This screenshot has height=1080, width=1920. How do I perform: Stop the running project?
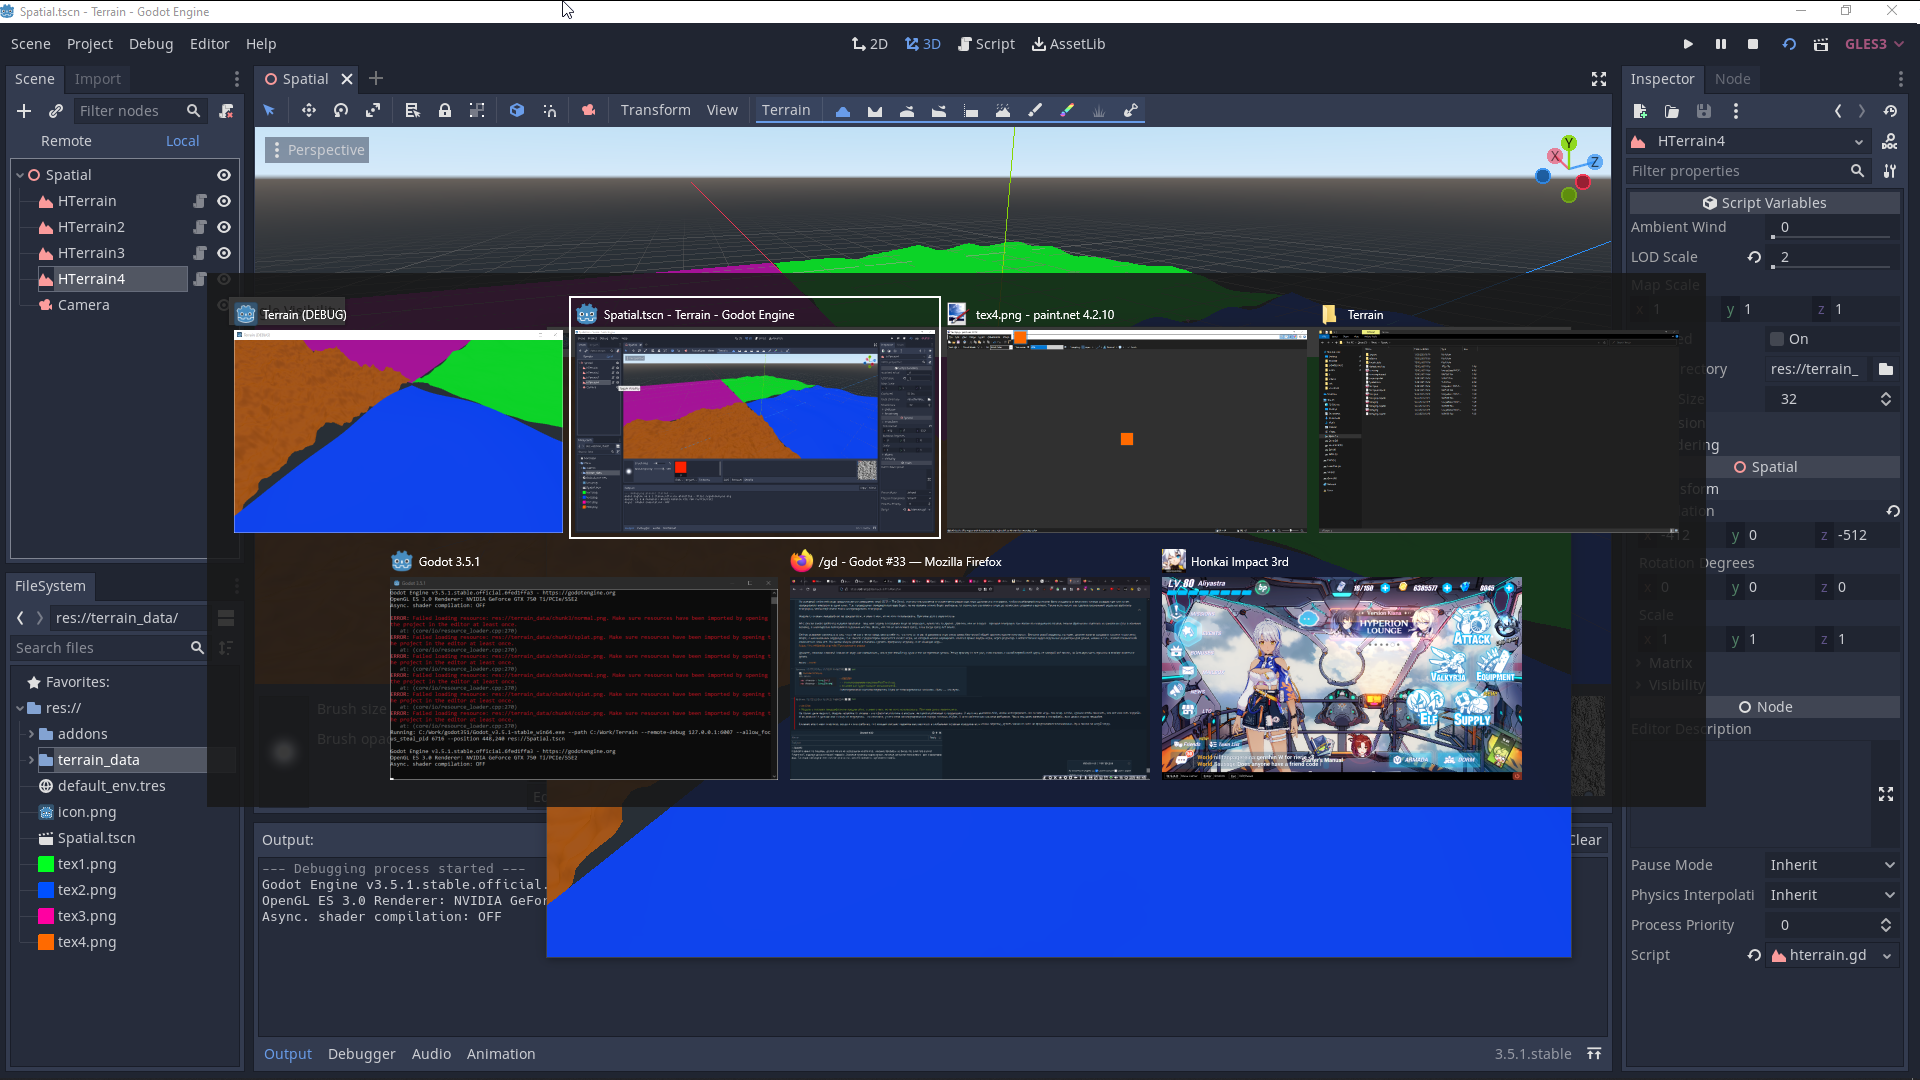pos(1753,44)
